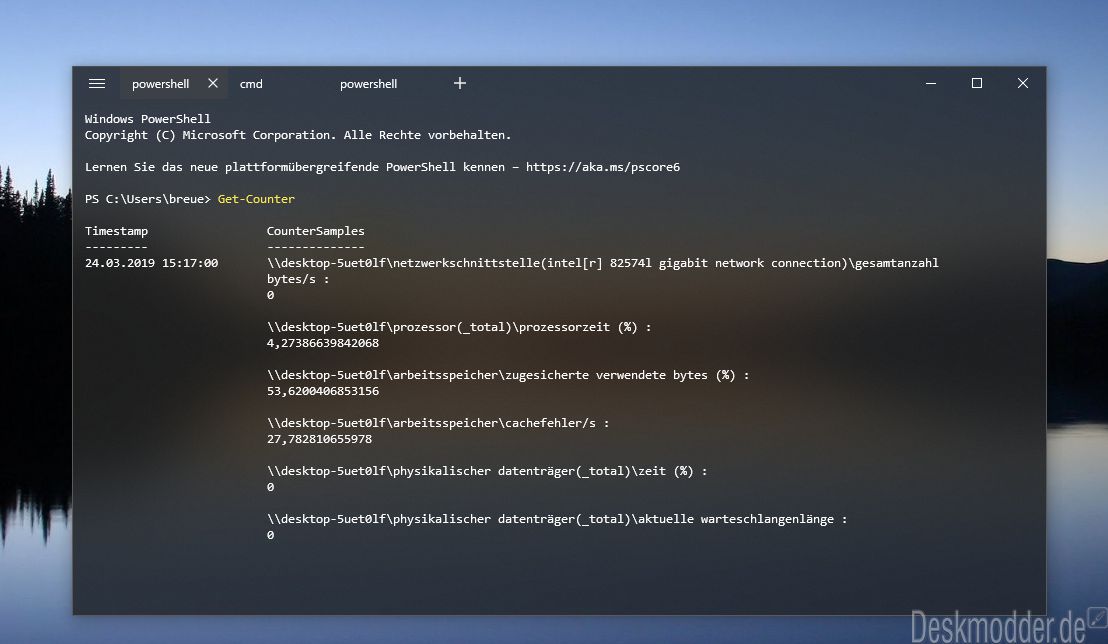This screenshot has width=1108, height=644.
Task: Click the aktuelle warteschlangenlänge counter line
Action: click(557, 519)
